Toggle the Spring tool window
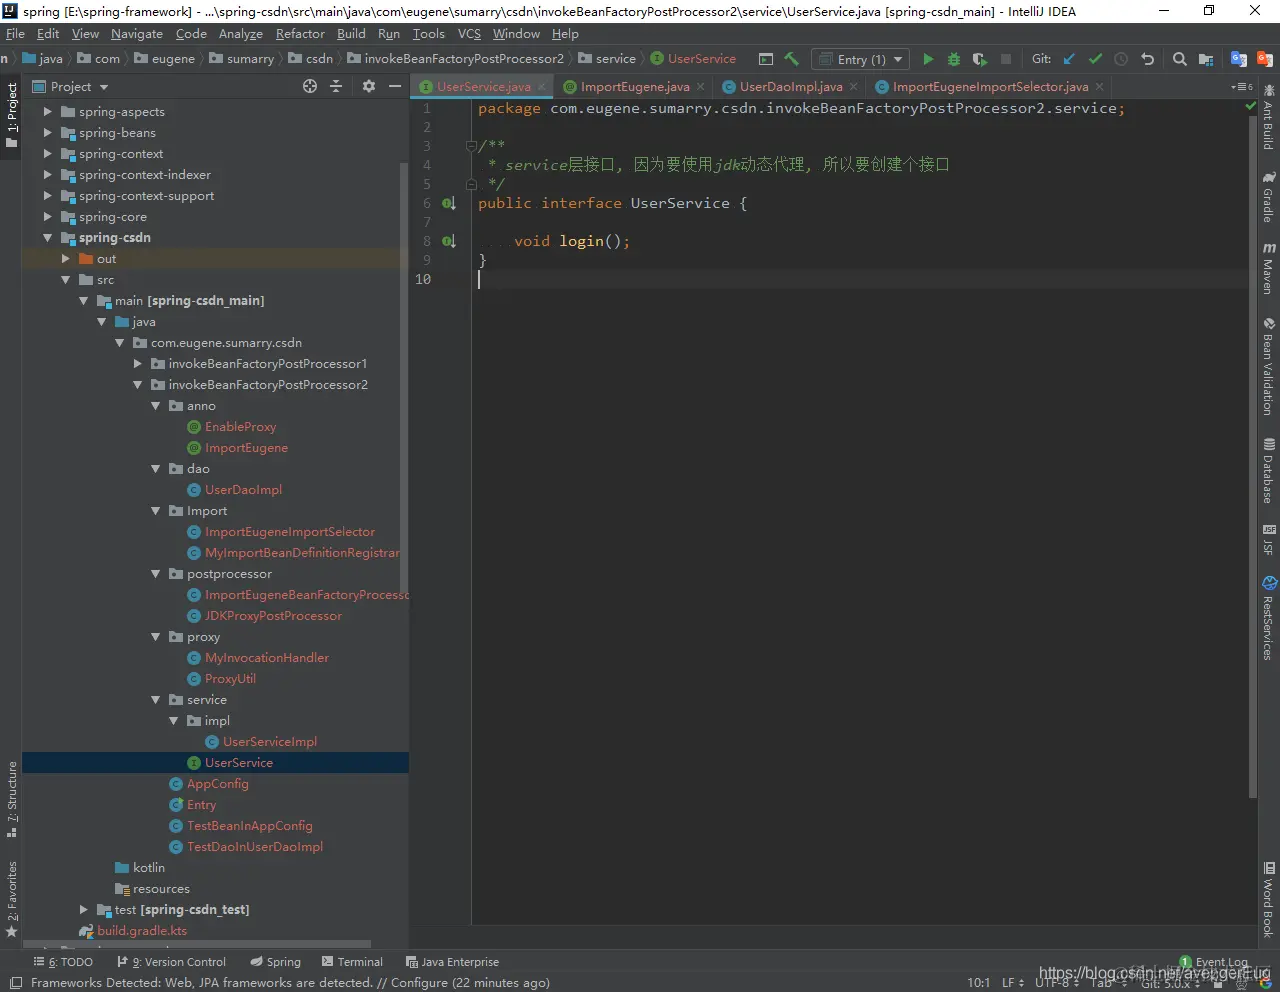This screenshot has width=1280, height=992. point(275,962)
